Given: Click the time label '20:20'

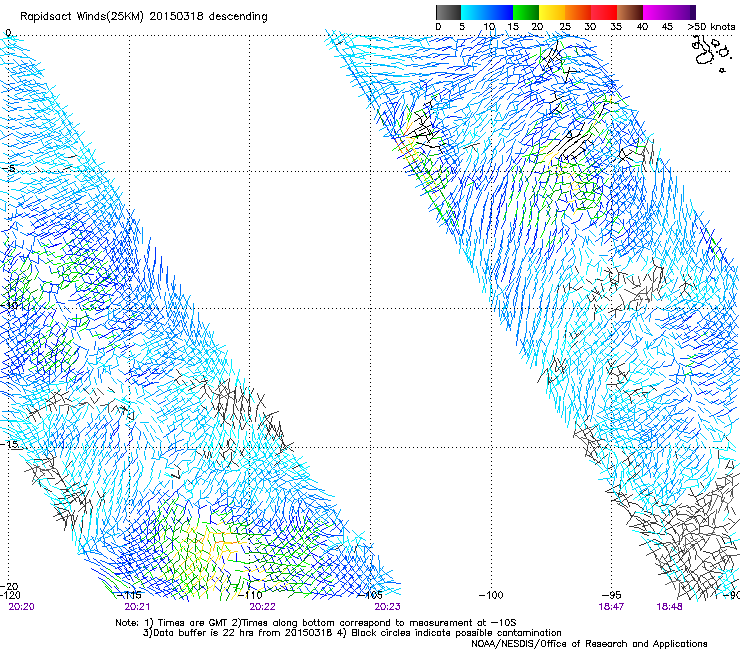Looking at the screenshot, I should tap(22, 607).
